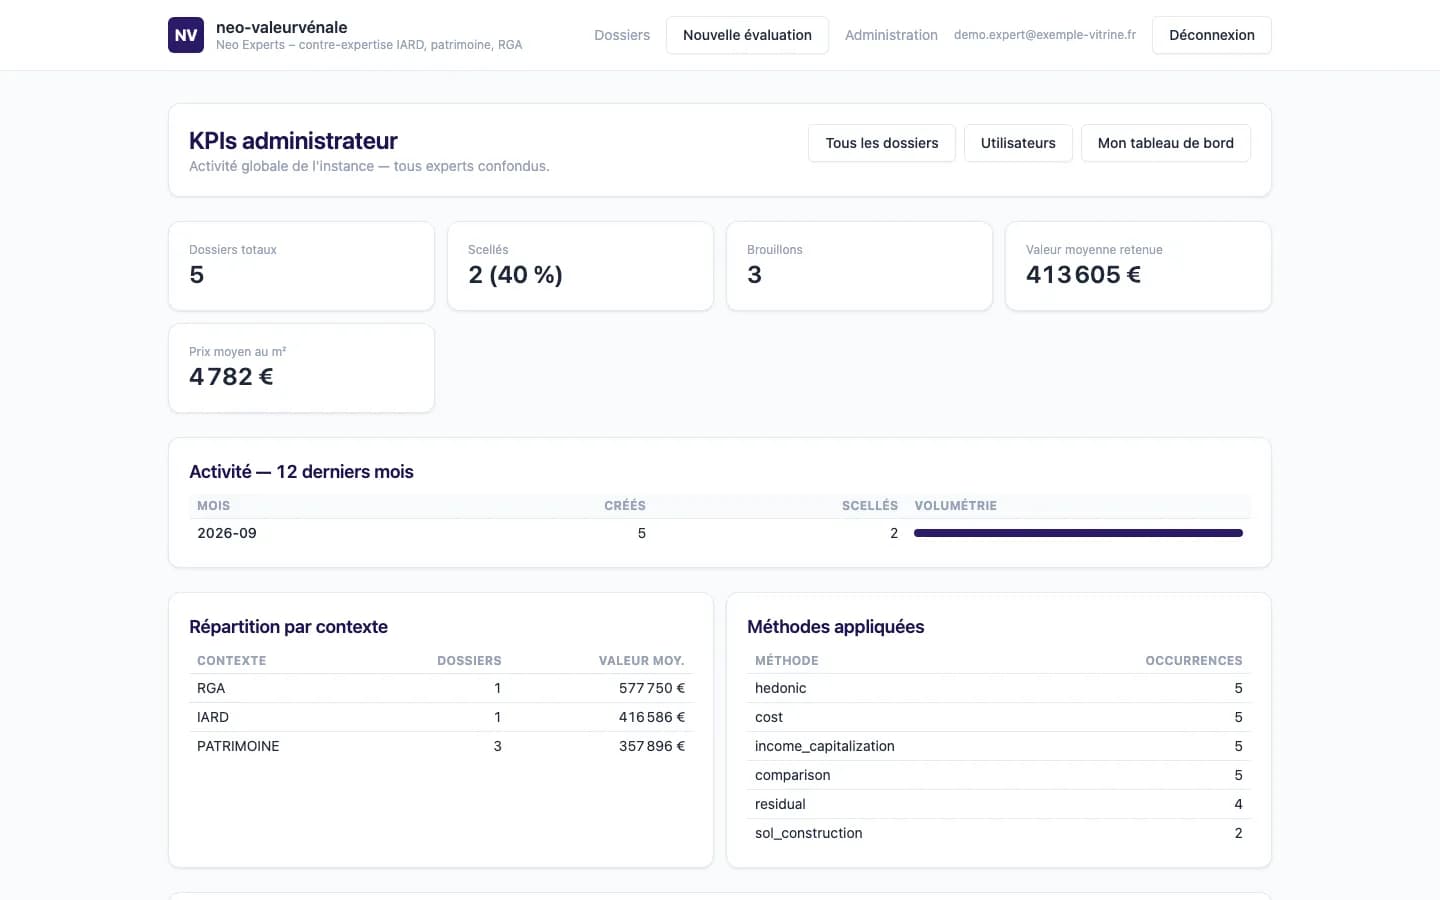Select the sol_construction method row
The width and height of the screenshot is (1440, 900).
(999, 833)
